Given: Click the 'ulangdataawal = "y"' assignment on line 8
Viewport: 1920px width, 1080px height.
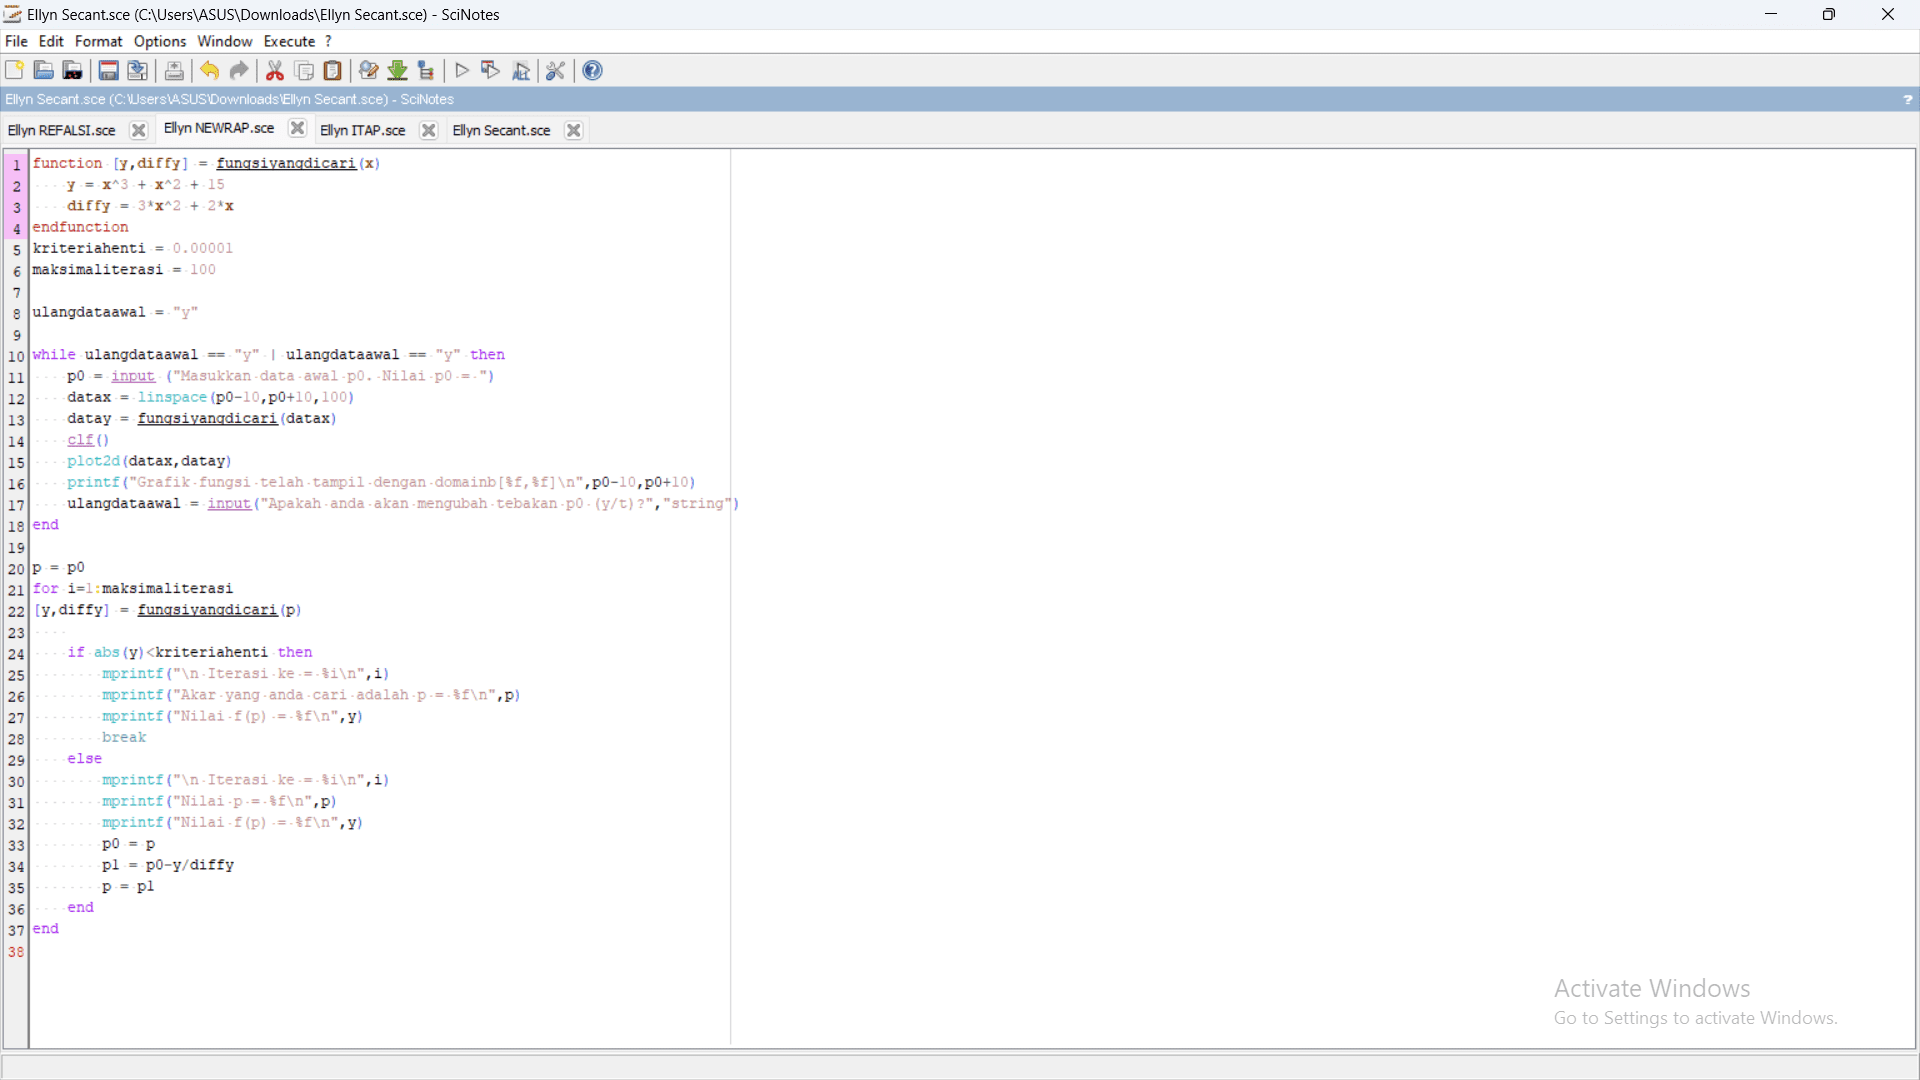Looking at the screenshot, I should click(116, 312).
